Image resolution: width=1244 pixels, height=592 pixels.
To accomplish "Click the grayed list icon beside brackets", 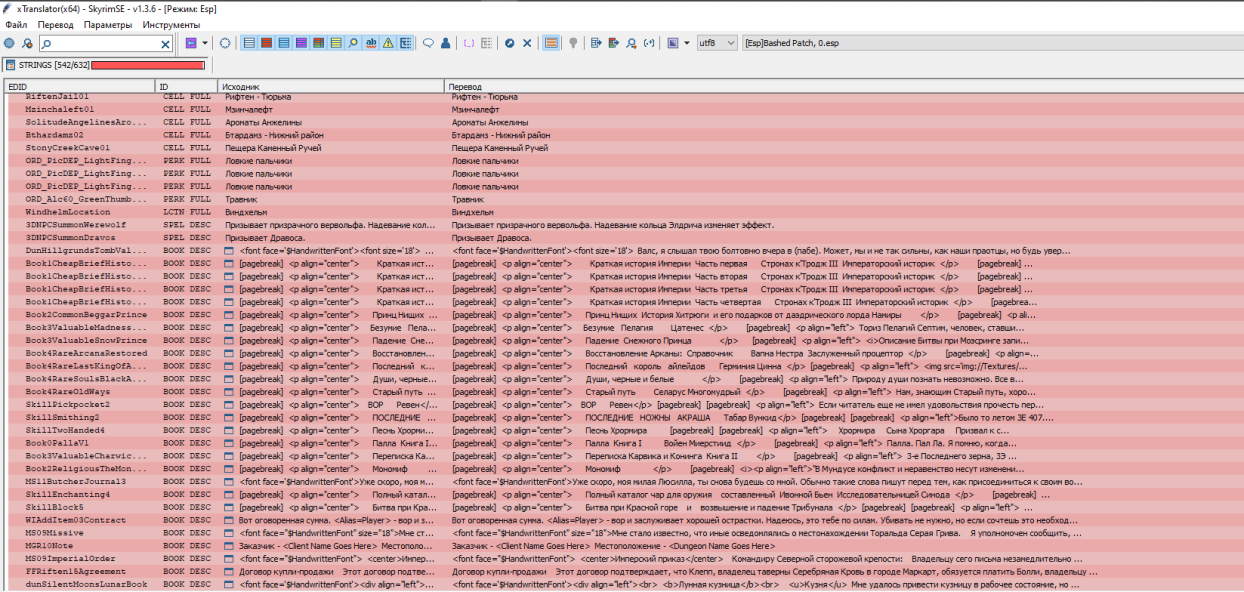I will pyautogui.click(x=487, y=43).
